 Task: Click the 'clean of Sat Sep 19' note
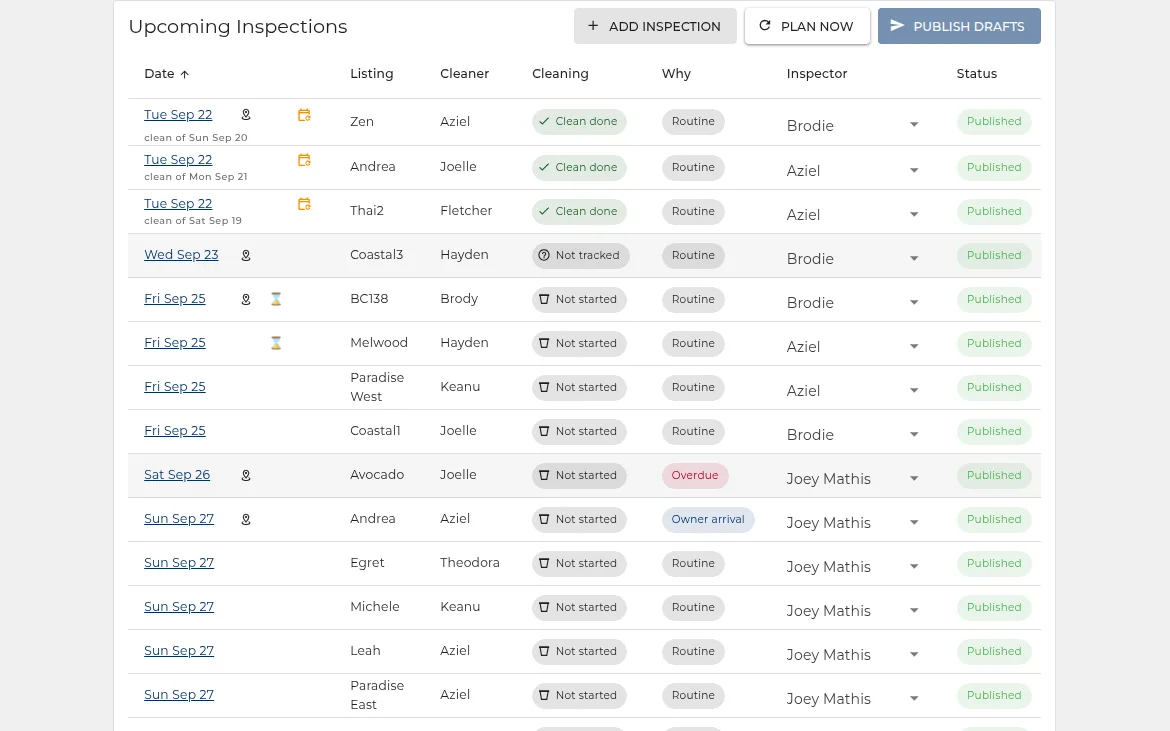click(193, 221)
